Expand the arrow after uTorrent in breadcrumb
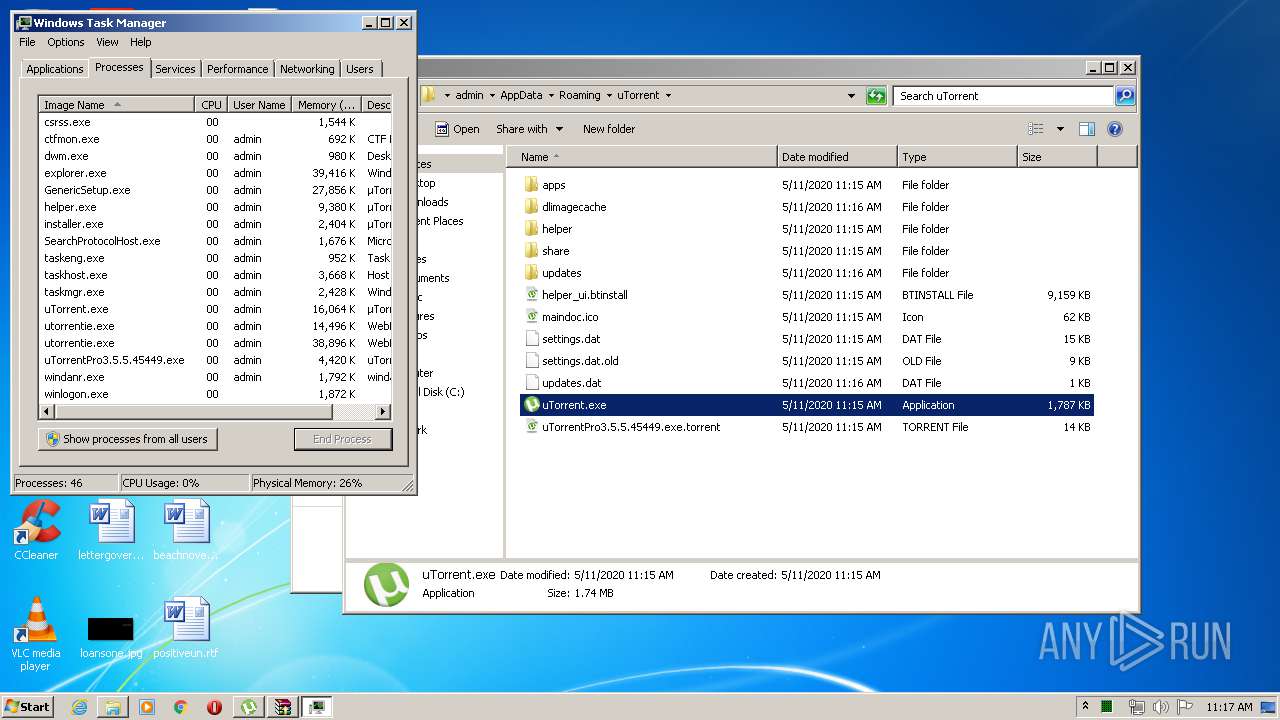Image resolution: width=1280 pixels, height=720 pixels. tap(668, 96)
